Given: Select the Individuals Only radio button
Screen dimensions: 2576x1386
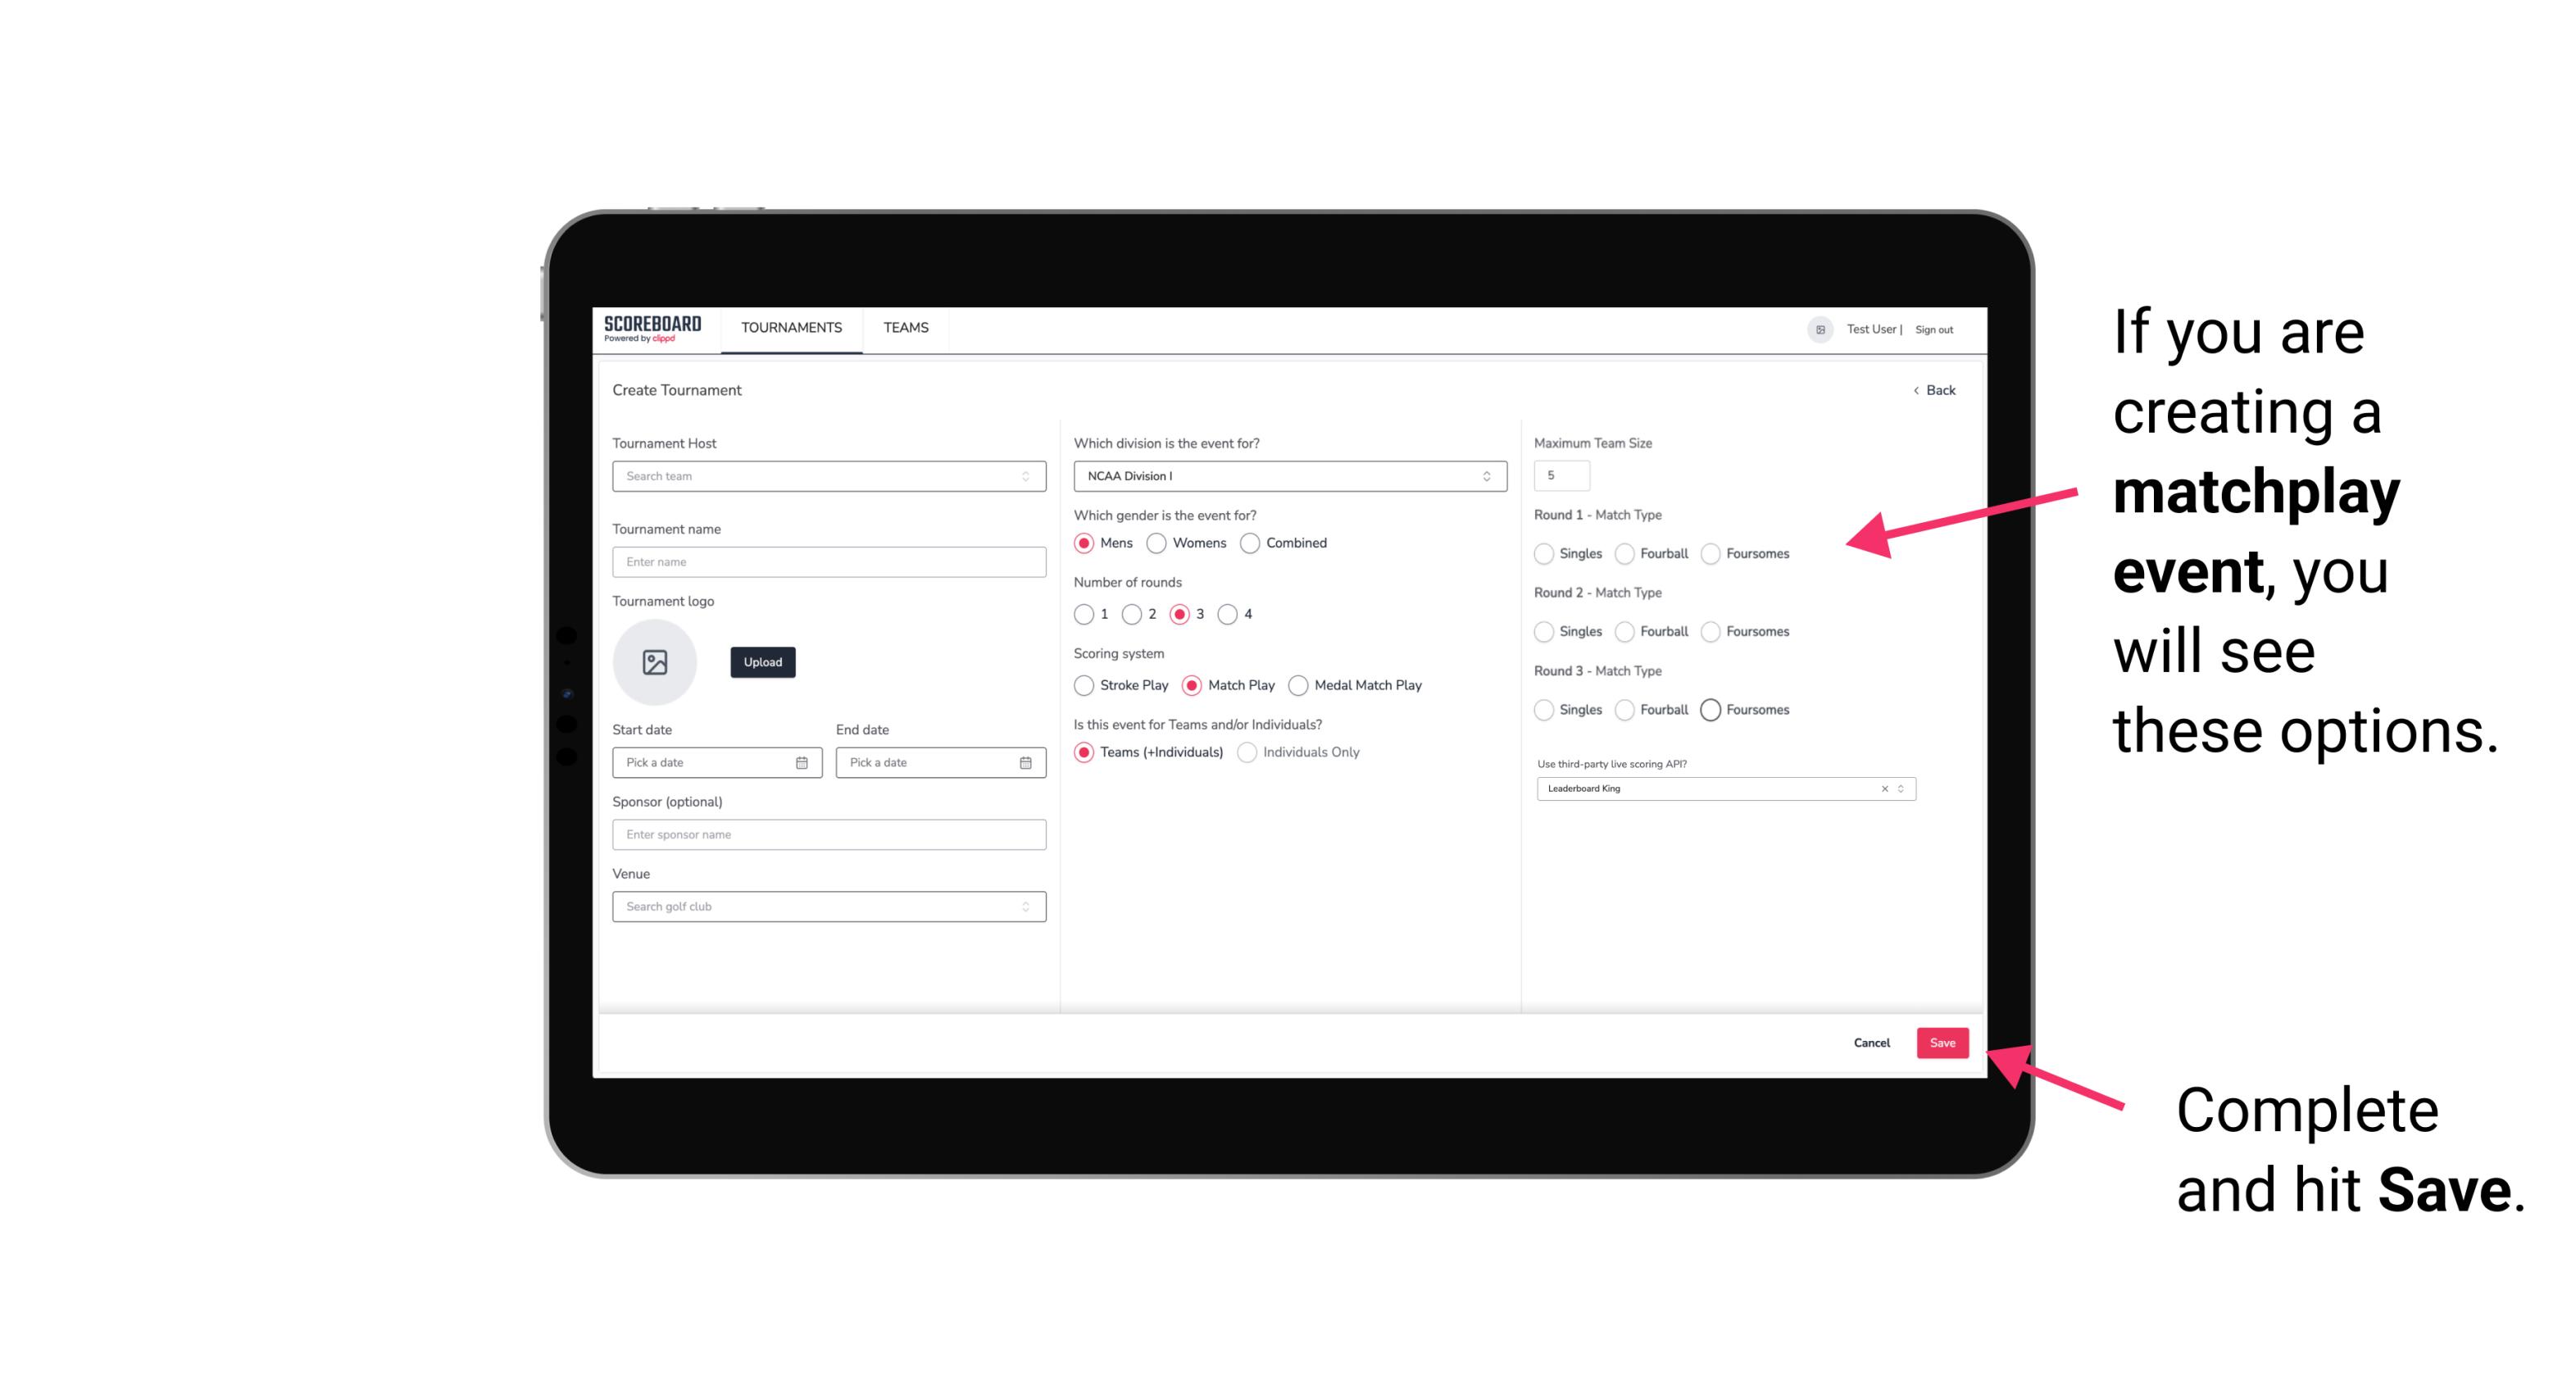Looking at the screenshot, I should (x=1243, y=752).
